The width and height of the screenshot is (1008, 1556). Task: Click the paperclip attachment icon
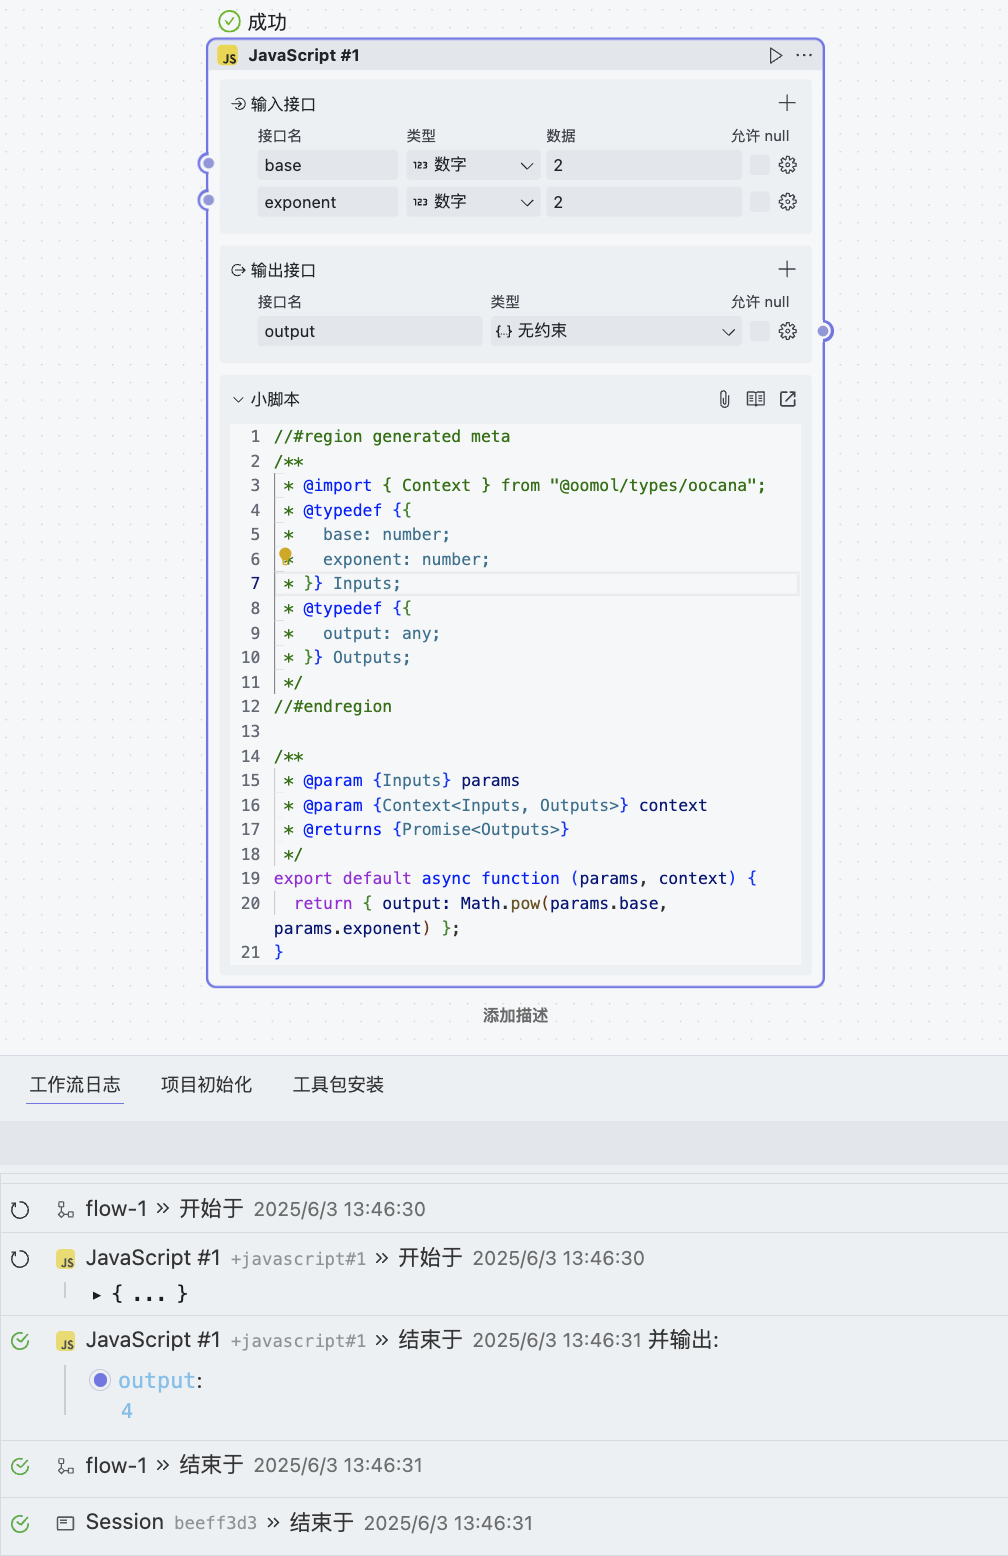point(724,399)
